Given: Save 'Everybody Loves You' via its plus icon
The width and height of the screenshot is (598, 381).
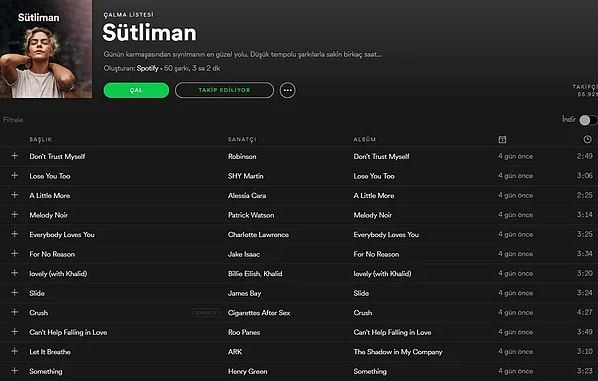Looking at the screenshot, I should pos(14,234).
